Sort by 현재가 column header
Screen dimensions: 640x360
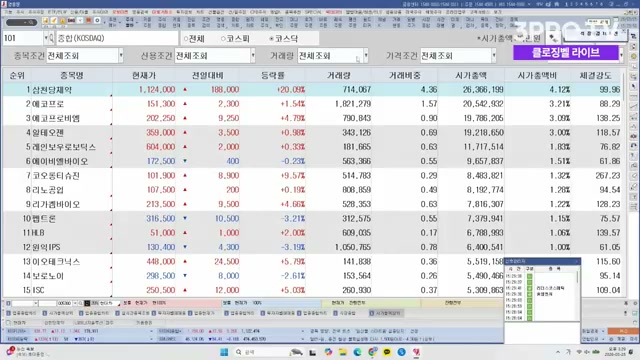[144, 76]
